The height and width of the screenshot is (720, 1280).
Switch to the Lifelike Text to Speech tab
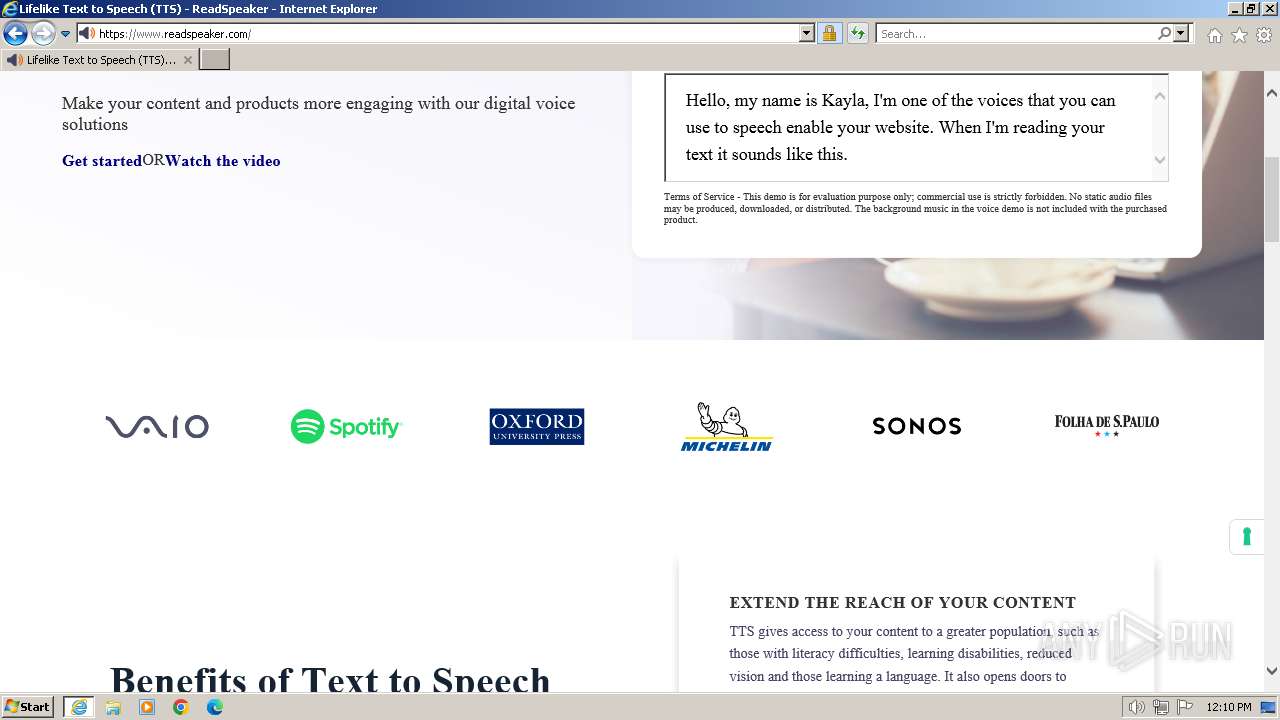pos(100,60)
